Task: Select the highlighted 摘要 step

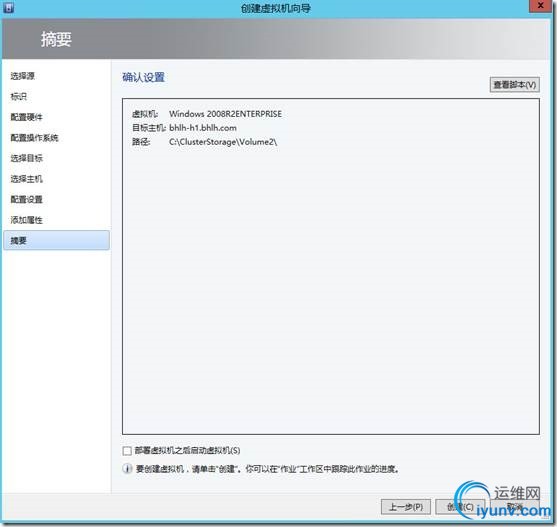Action: click(x=56, y=240)
